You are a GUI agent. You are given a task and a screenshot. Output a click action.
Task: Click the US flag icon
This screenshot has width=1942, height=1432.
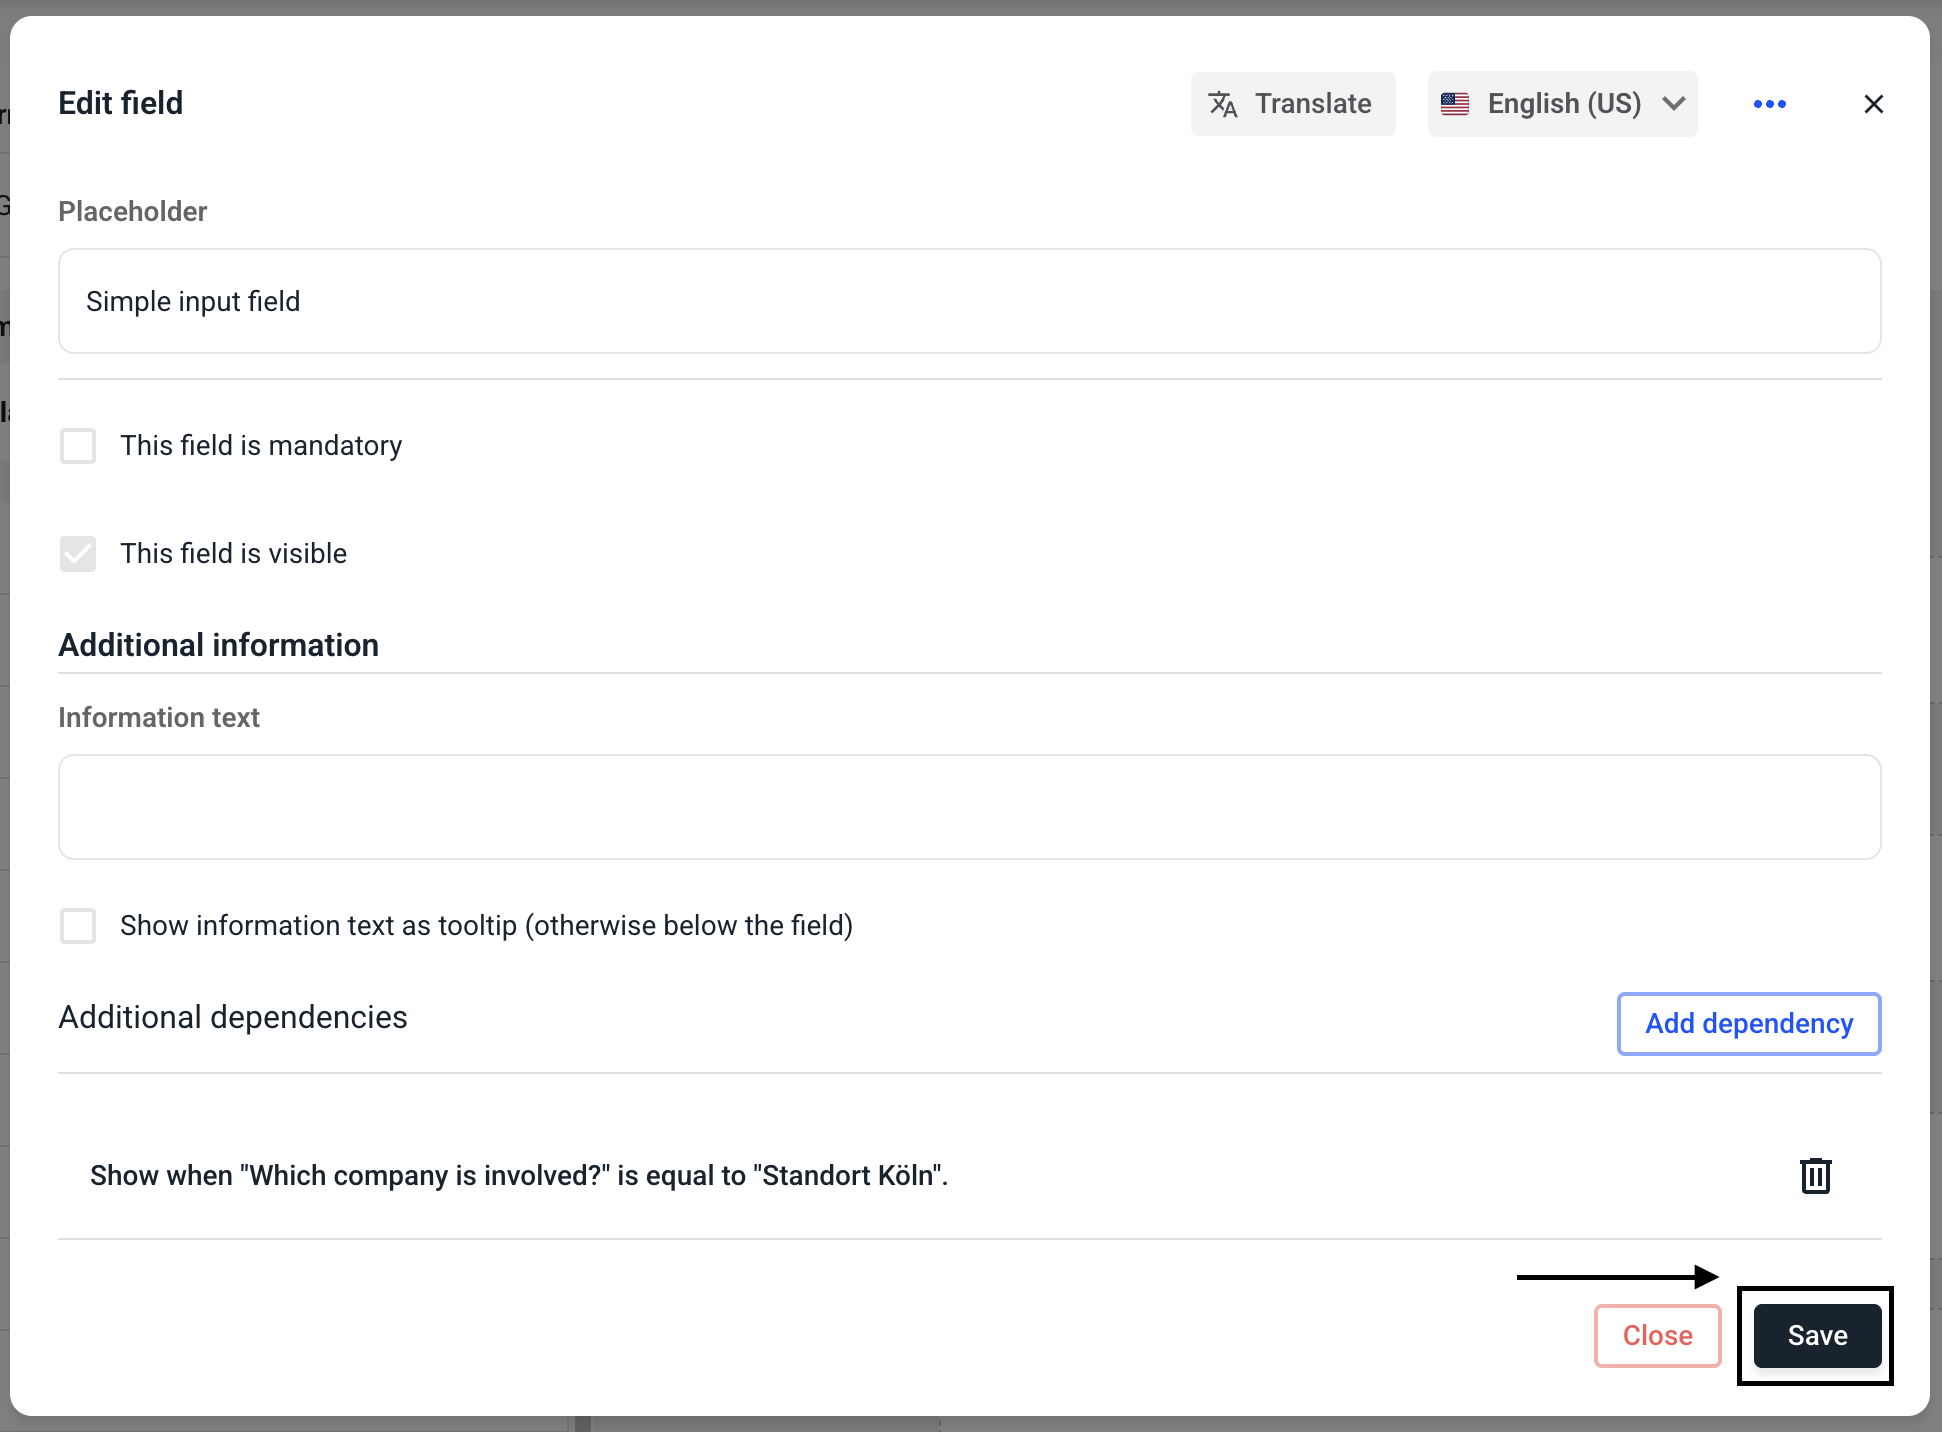[1455, 104]
